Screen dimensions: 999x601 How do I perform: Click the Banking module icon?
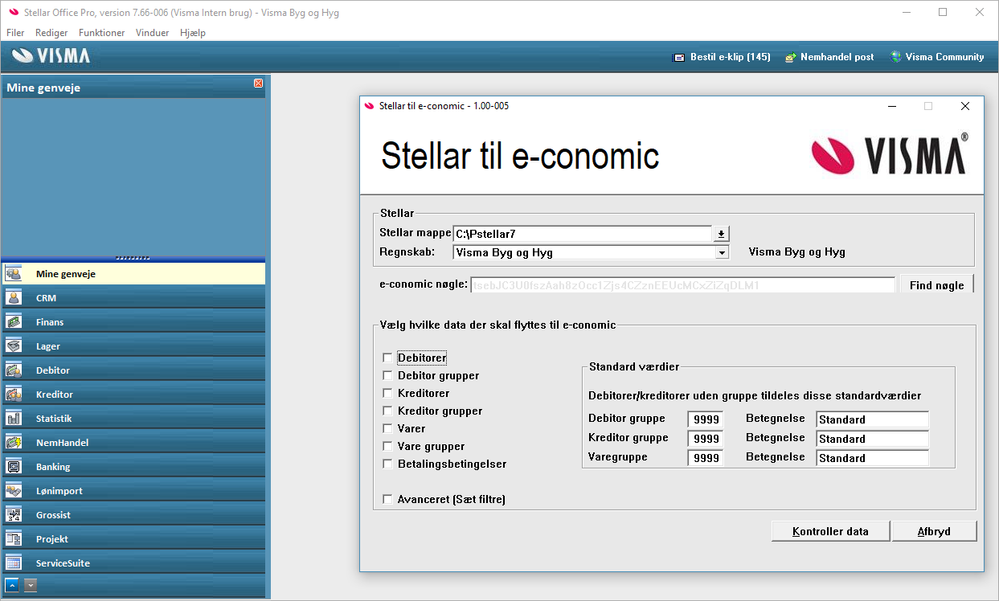(13, 467)
